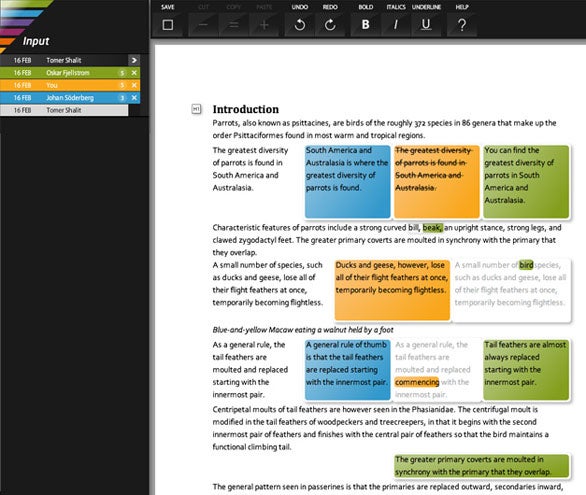The height and width of the screenshot is (495, 586).
Task: Select Johan Söderberg's blue input row
Action: tap(70, 98)
